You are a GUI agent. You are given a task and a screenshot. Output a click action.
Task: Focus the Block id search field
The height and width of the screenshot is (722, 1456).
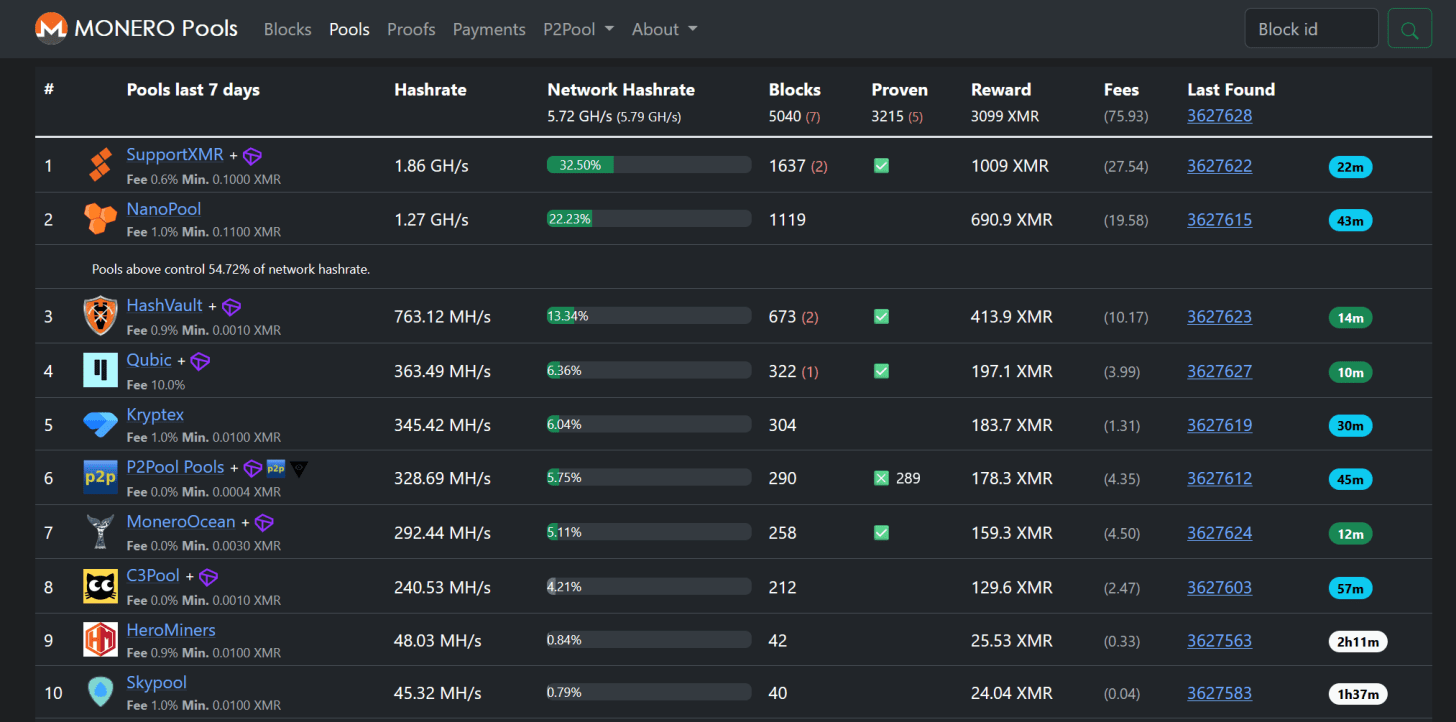pos(1312,29)
